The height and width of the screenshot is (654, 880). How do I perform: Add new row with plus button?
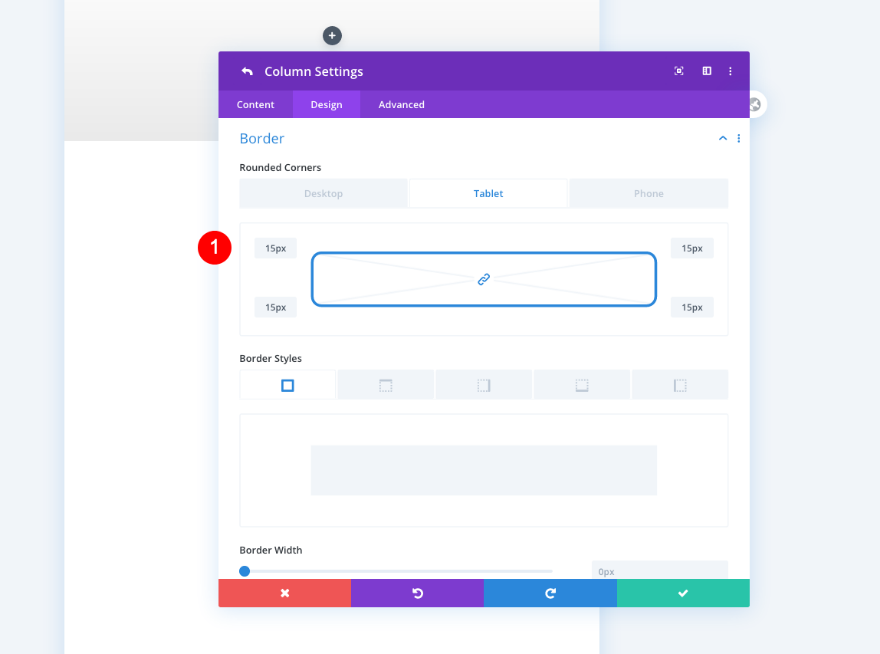332,35
